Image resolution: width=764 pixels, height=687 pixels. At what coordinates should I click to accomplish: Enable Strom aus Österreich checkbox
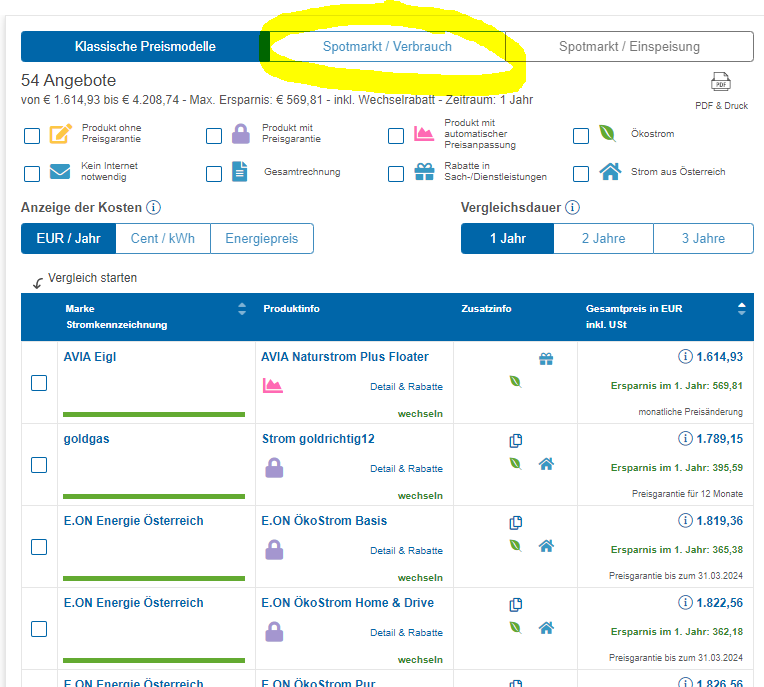tap(581, 174)
